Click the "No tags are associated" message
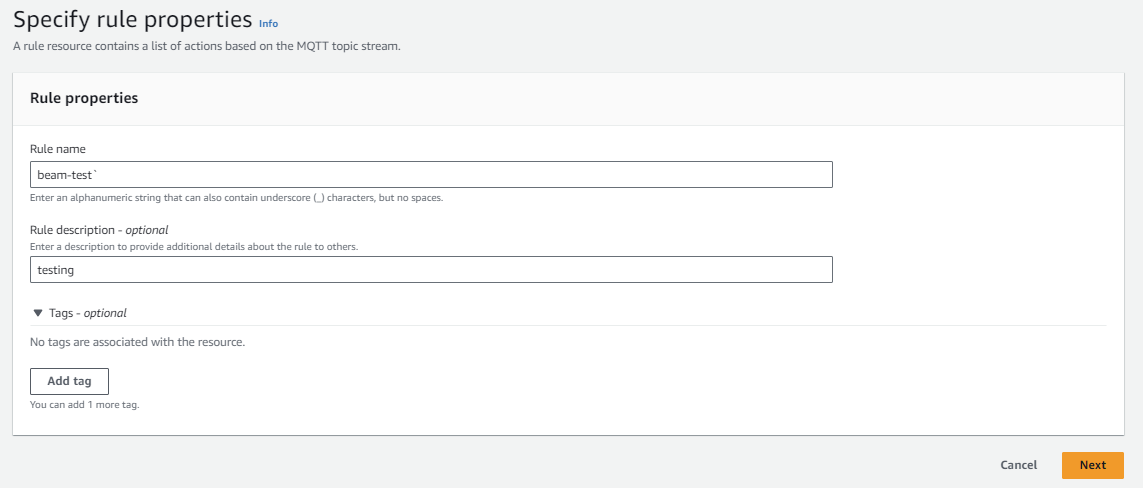1143x488 pixels. click(x=137, y=342)
